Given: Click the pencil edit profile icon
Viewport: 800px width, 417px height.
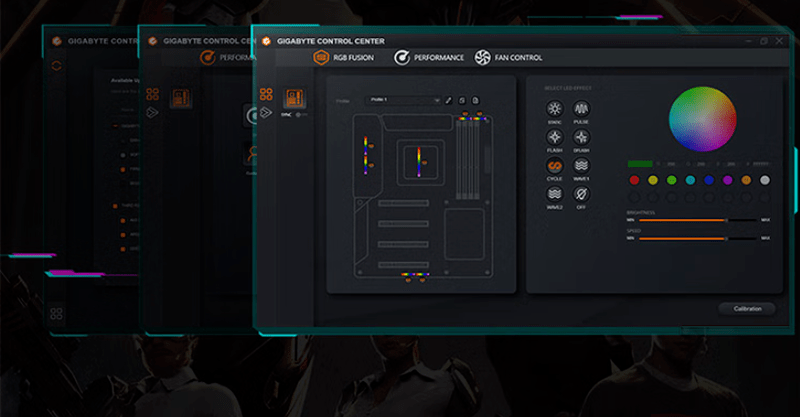Looking at the screenshot, I should (449, 101).
